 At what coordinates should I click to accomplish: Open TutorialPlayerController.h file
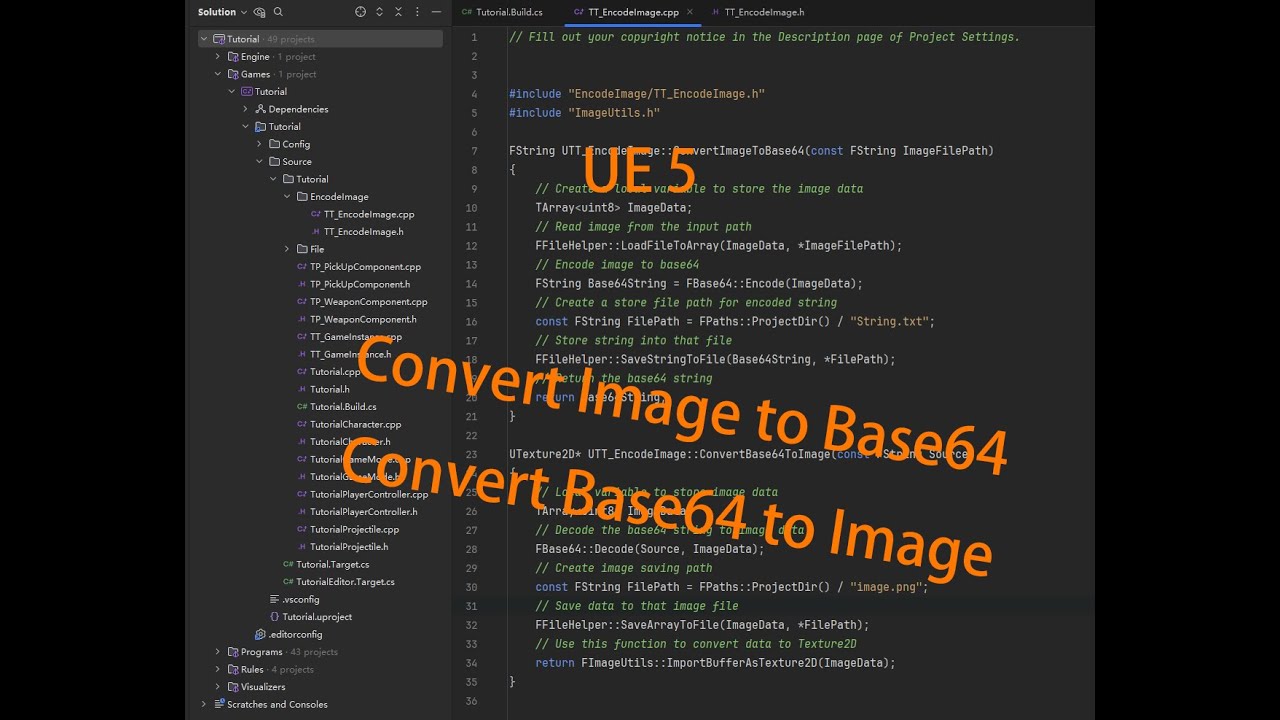point(364,512)
